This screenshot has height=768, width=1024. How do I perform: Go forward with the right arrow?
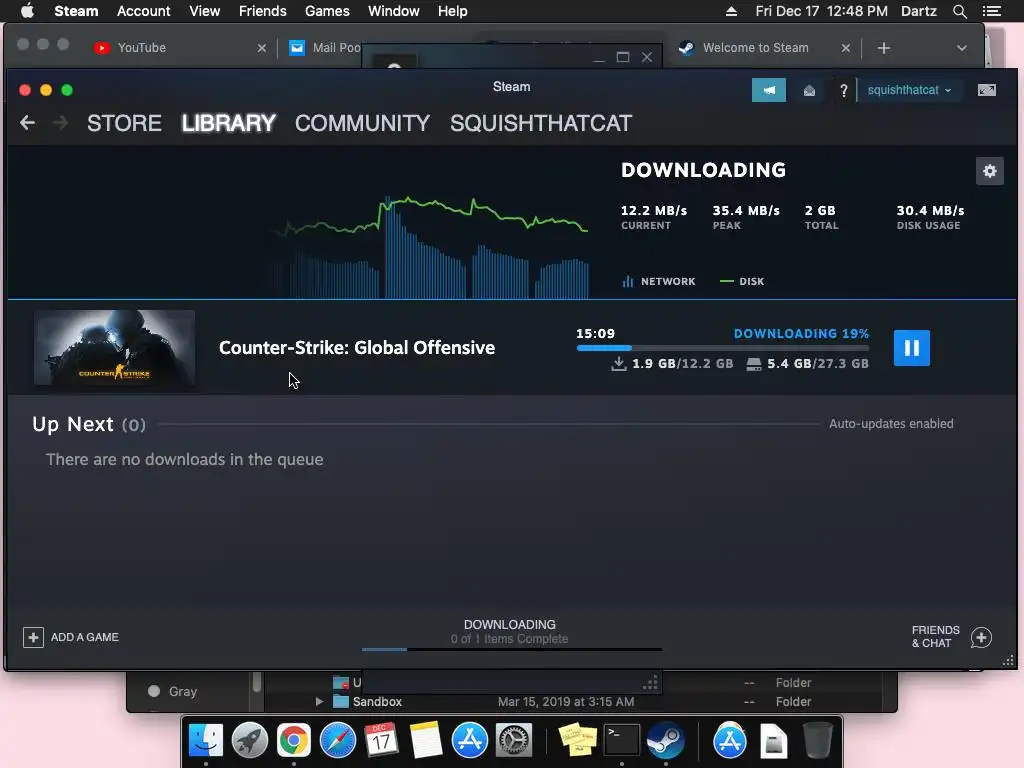point(60,123)
